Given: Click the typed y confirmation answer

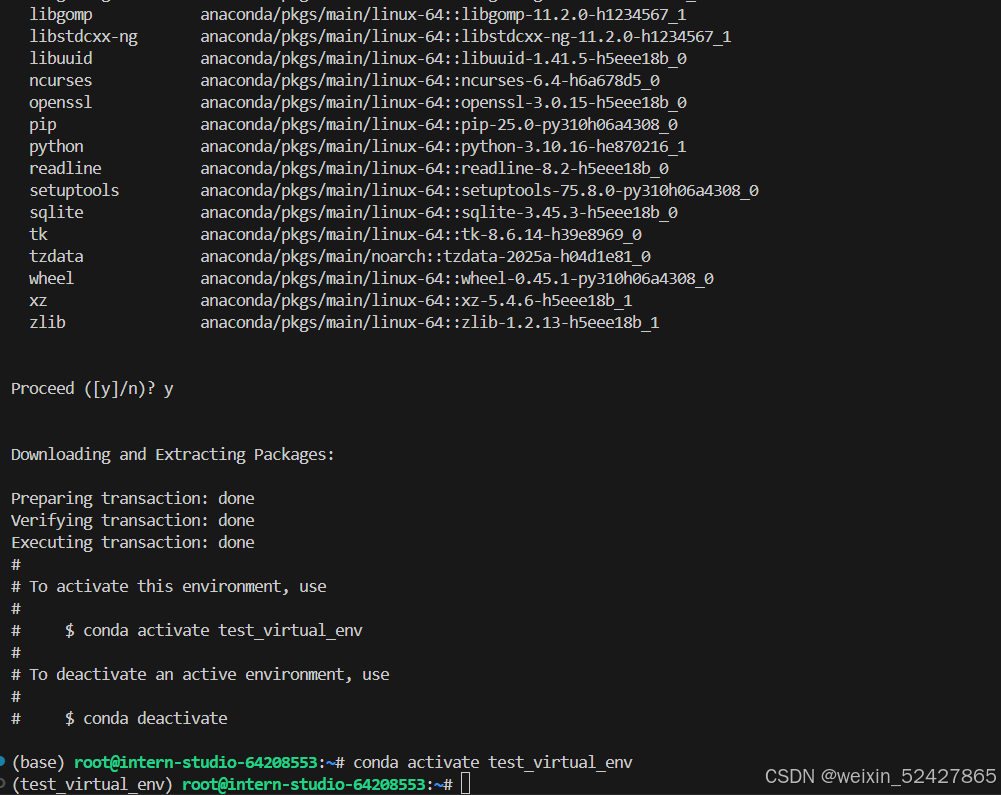Looking at the screenshot, I should [168, 388].
